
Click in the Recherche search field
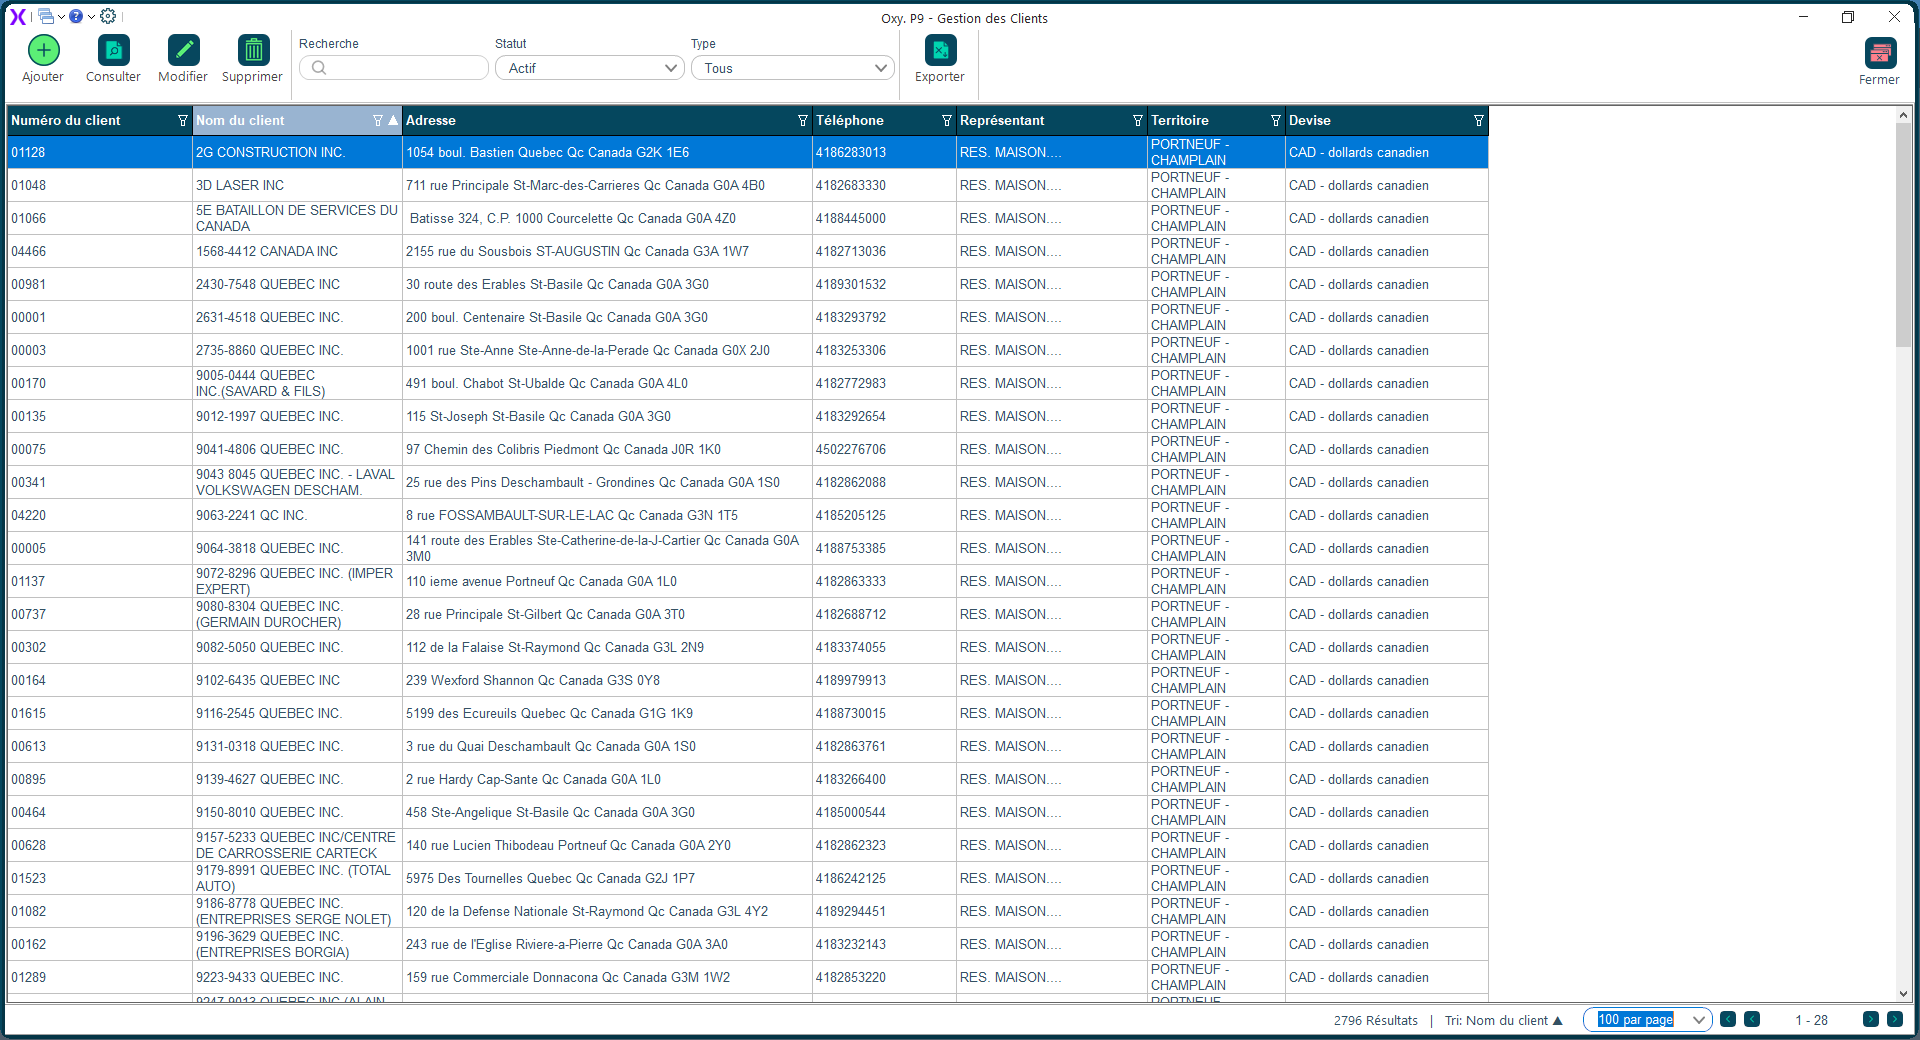tap(394, 68)
